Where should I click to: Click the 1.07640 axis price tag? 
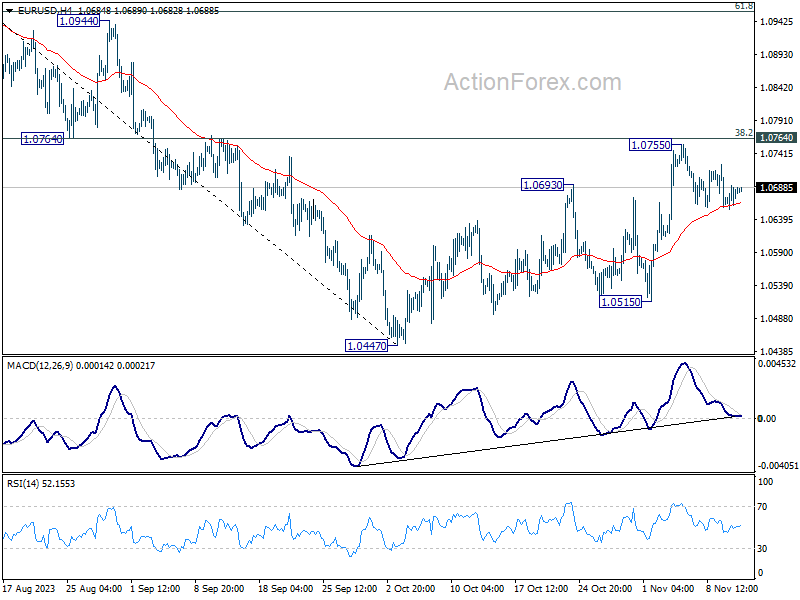[x=777, y=138]
